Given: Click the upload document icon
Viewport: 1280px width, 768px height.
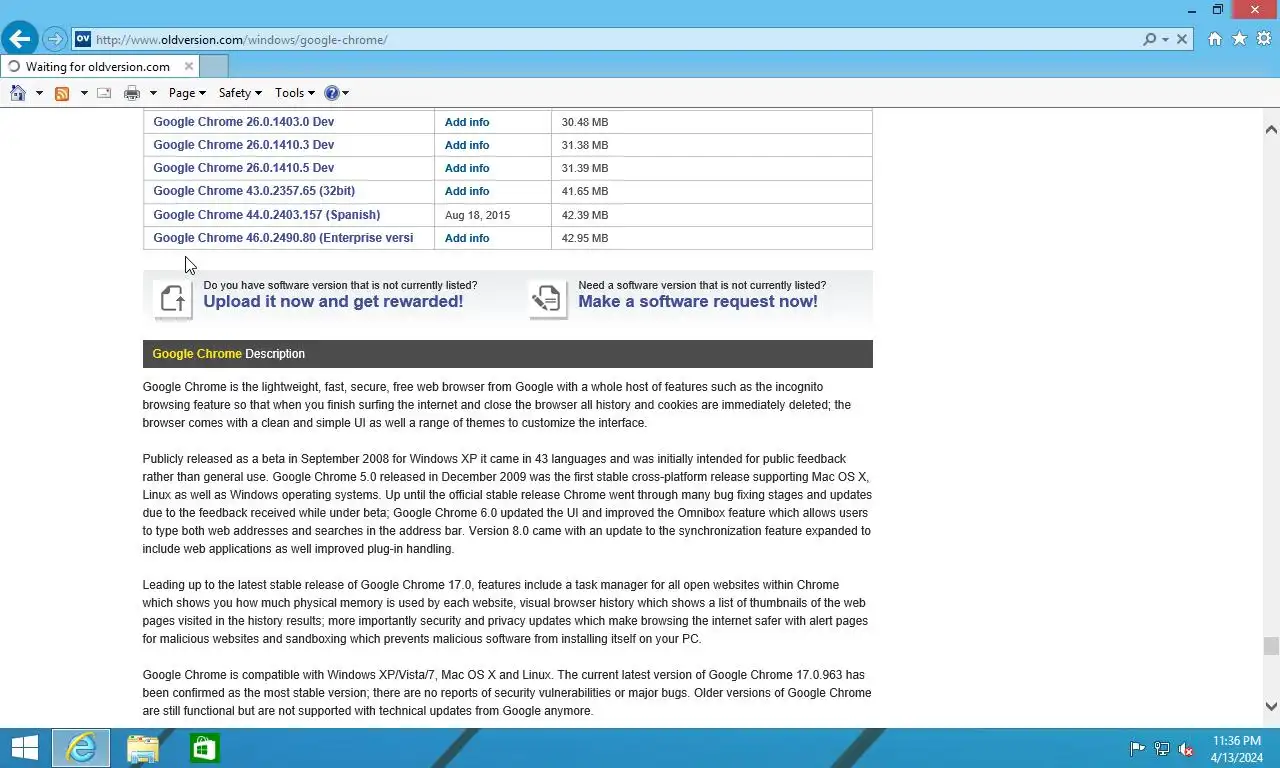Looking at the screenshot, I should tap(174, 299).
